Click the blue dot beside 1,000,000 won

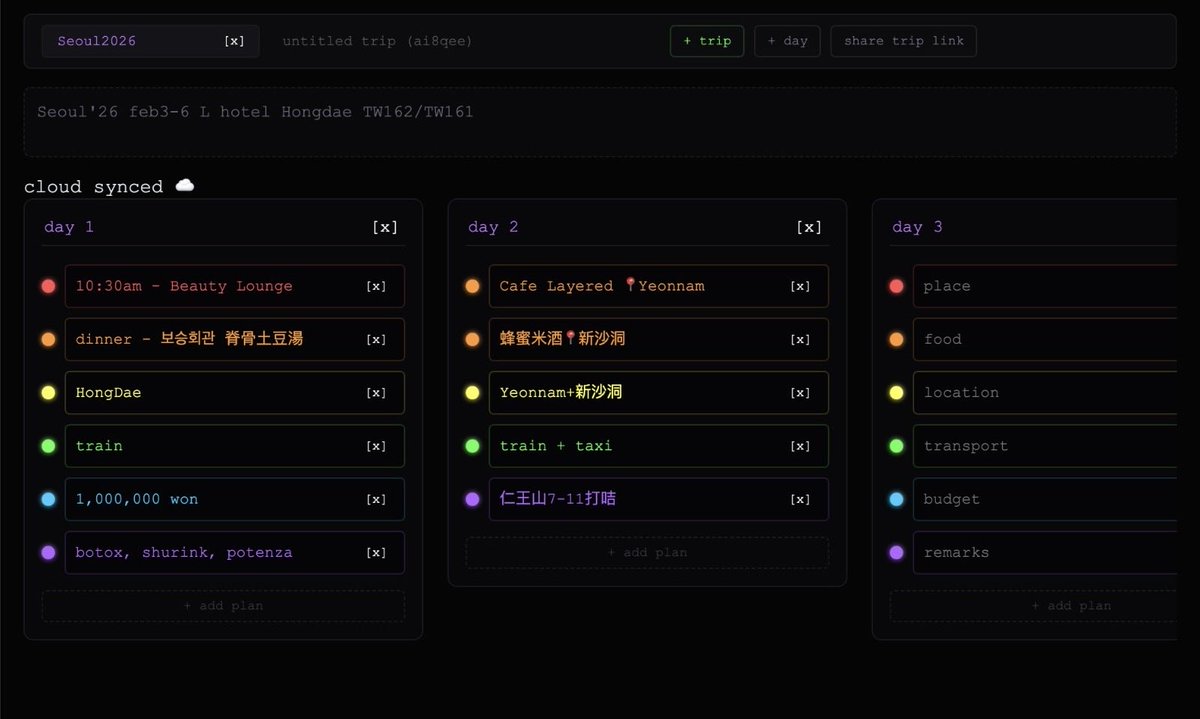[x=48, y=499]
